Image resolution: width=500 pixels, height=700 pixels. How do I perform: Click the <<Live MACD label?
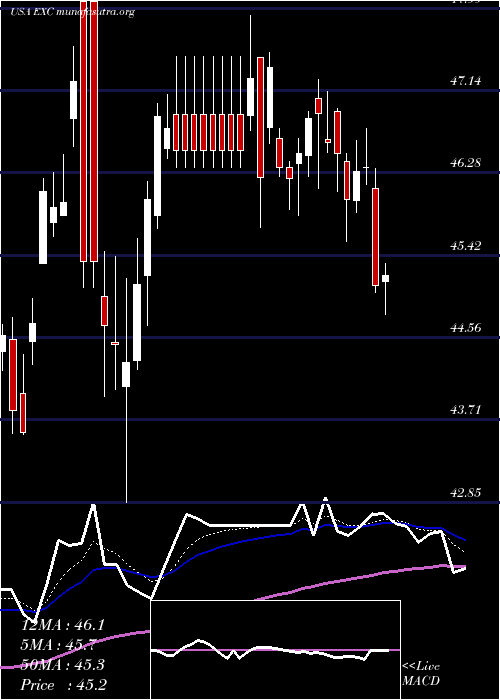click(421, 673)
